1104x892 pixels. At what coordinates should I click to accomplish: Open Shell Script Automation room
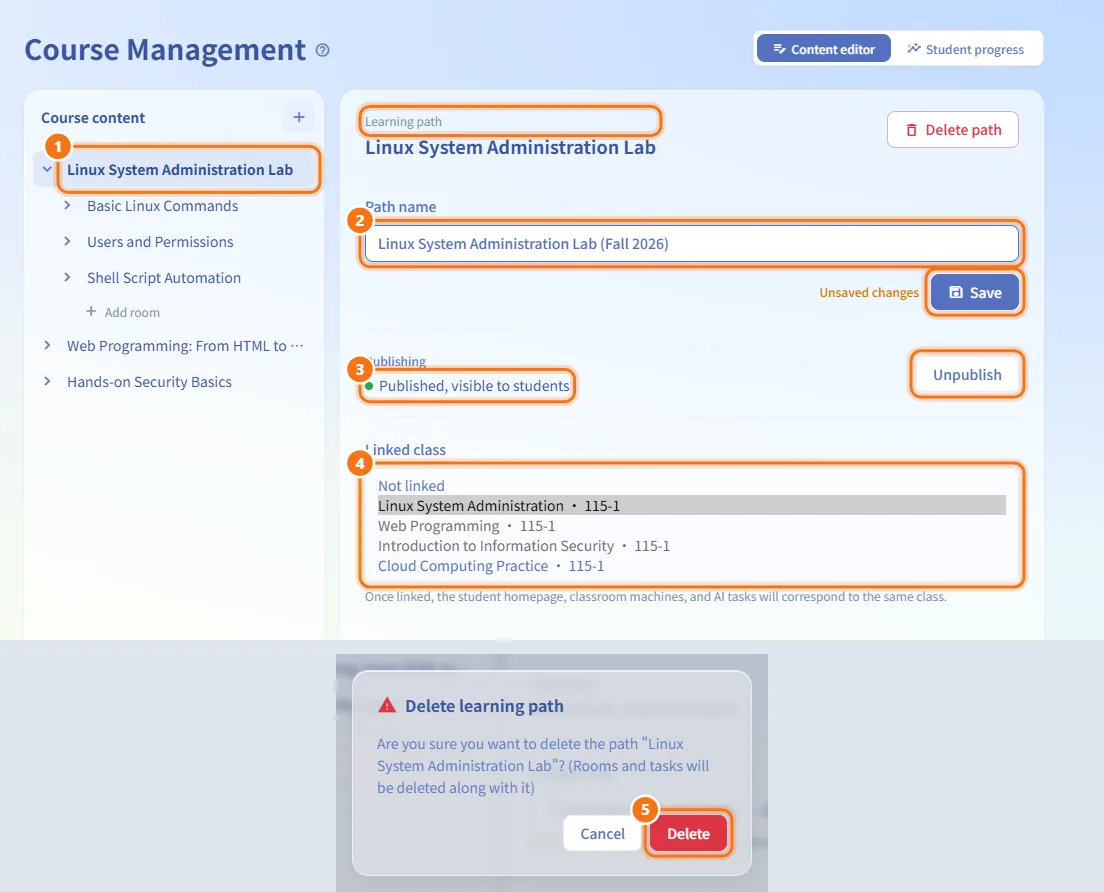pos(163,277)
